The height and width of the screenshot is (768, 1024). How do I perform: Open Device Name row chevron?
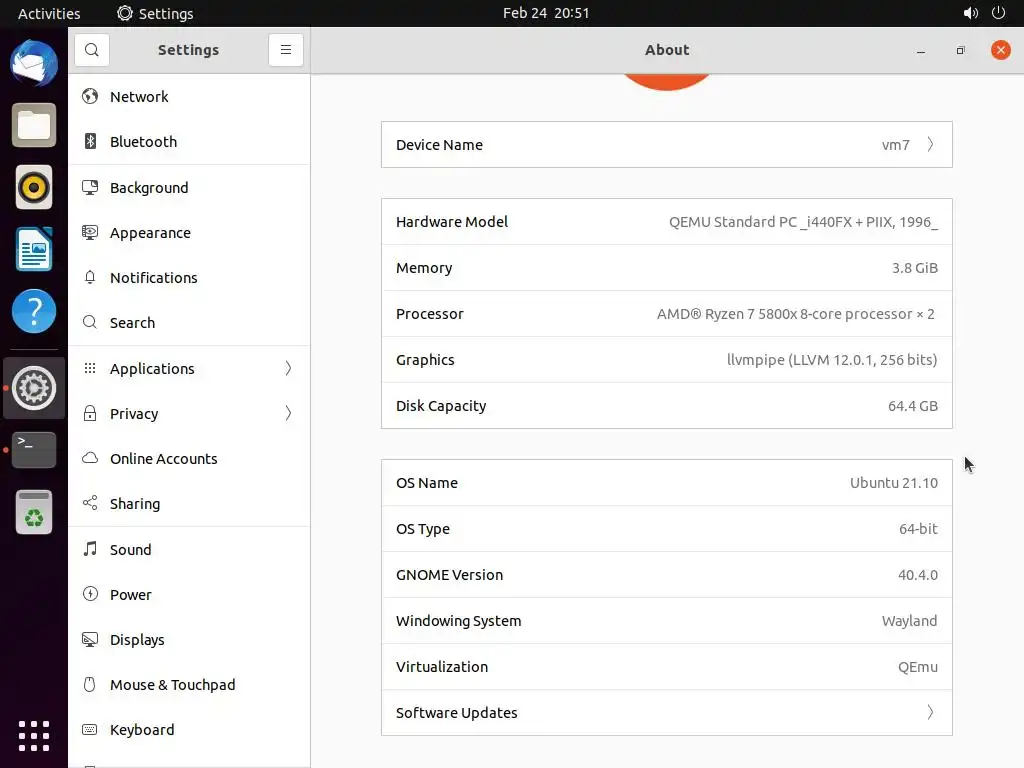click(930, 144)
